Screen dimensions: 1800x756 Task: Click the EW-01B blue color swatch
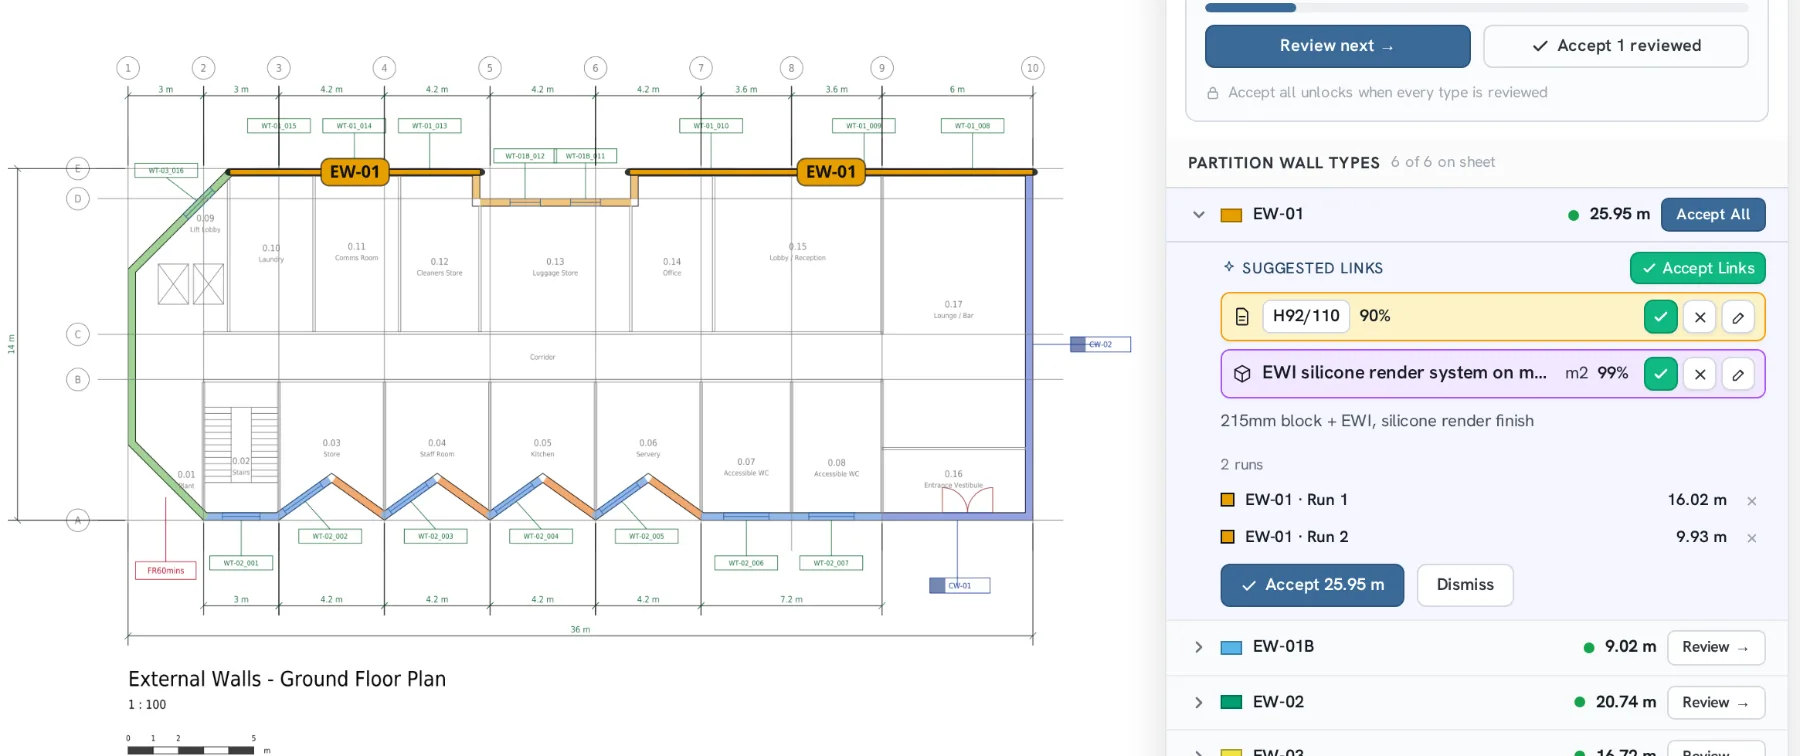tap(1231, 648)
